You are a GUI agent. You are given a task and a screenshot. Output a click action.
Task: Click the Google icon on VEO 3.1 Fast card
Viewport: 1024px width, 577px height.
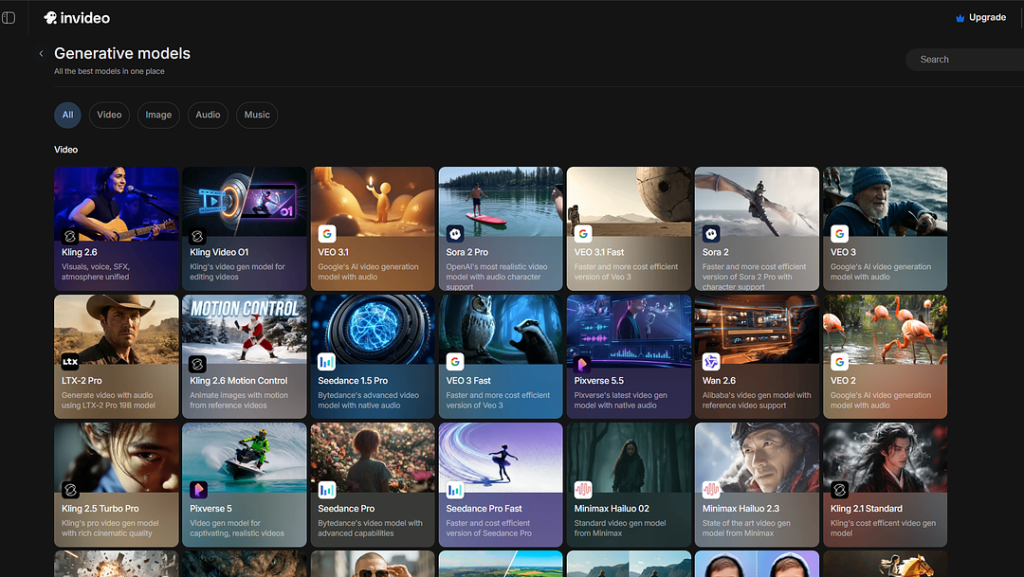pyautogui.click(x=583, y=233)
